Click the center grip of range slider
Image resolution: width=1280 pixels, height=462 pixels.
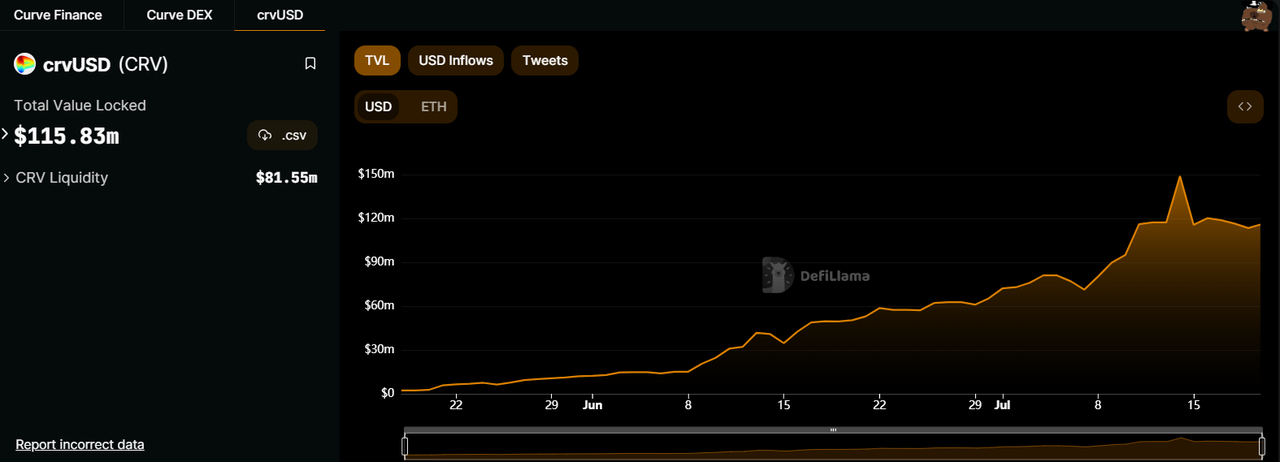pos(833,431)
